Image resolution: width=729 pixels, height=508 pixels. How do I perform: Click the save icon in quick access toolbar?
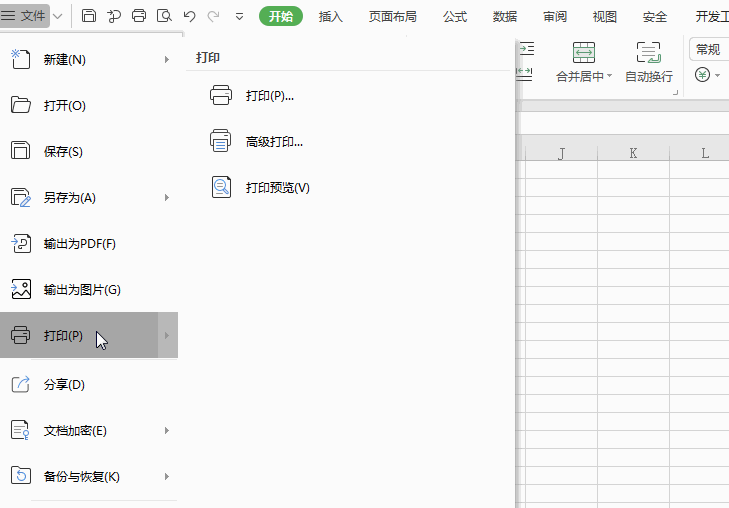click(89, 16)
